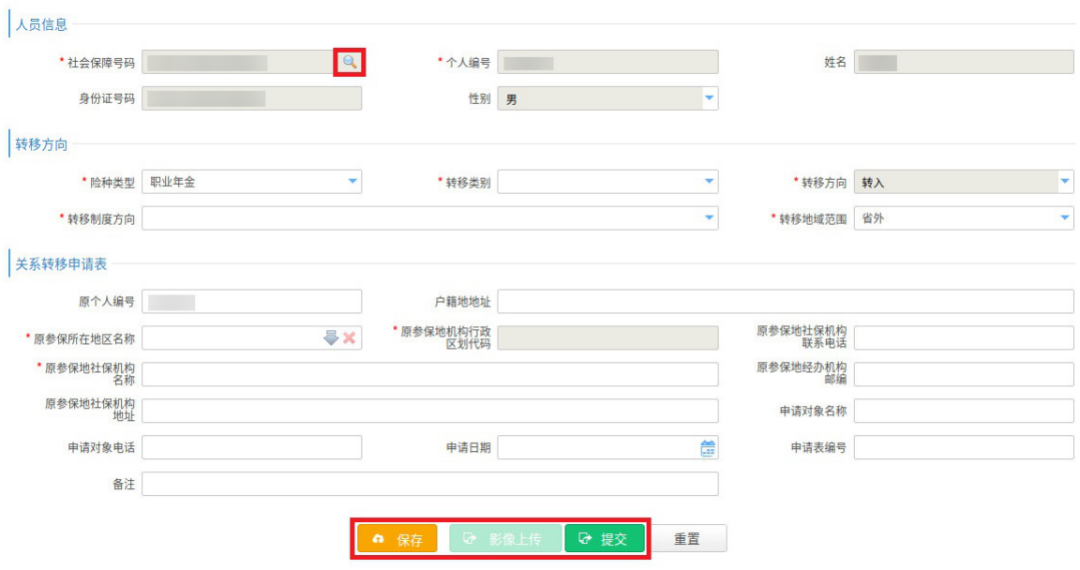Click the down-arrow picker icon in 原参保所在地区名称
This screenshot has width=1080, height=570.
(x=331, y=338)
